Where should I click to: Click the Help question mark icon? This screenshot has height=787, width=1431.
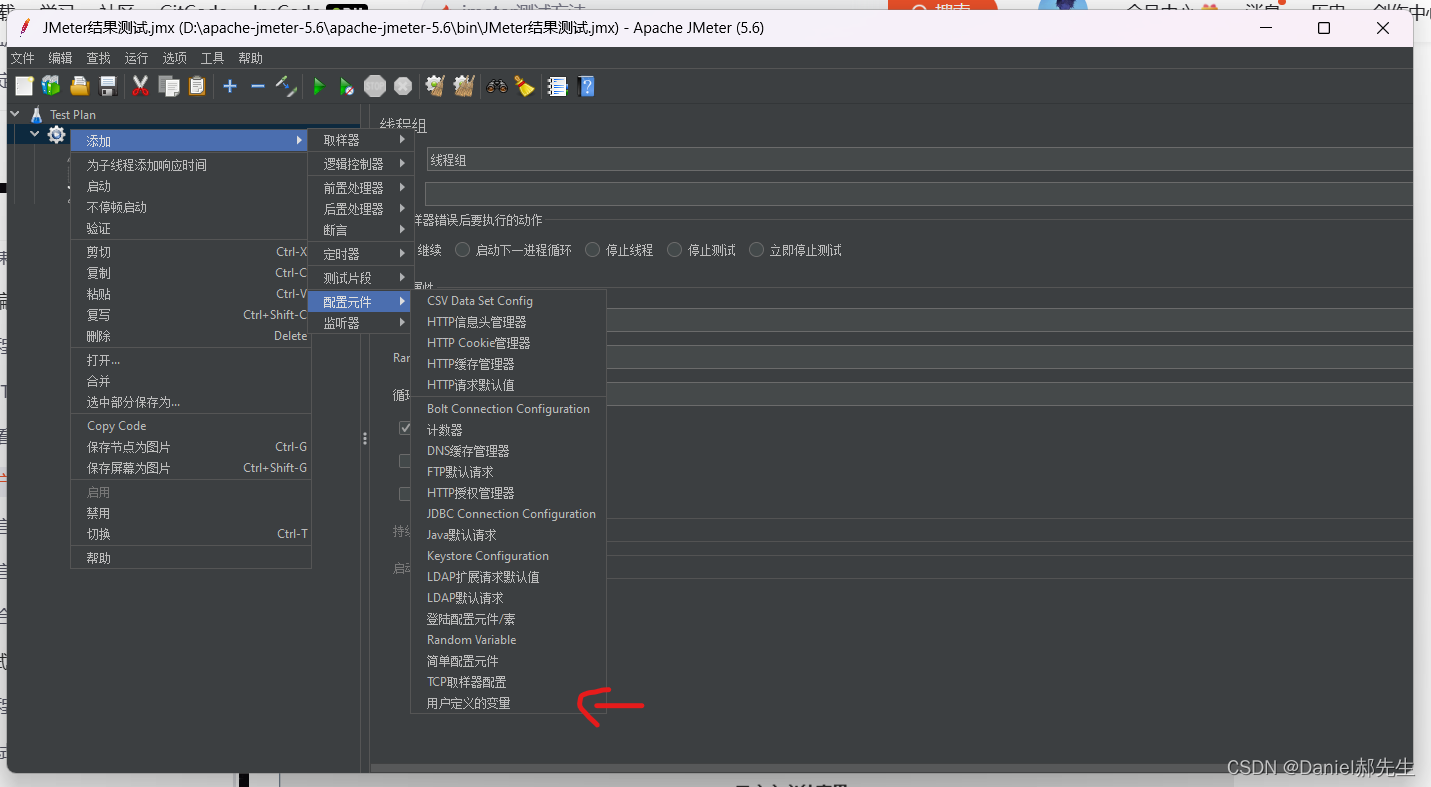(587, 87)
